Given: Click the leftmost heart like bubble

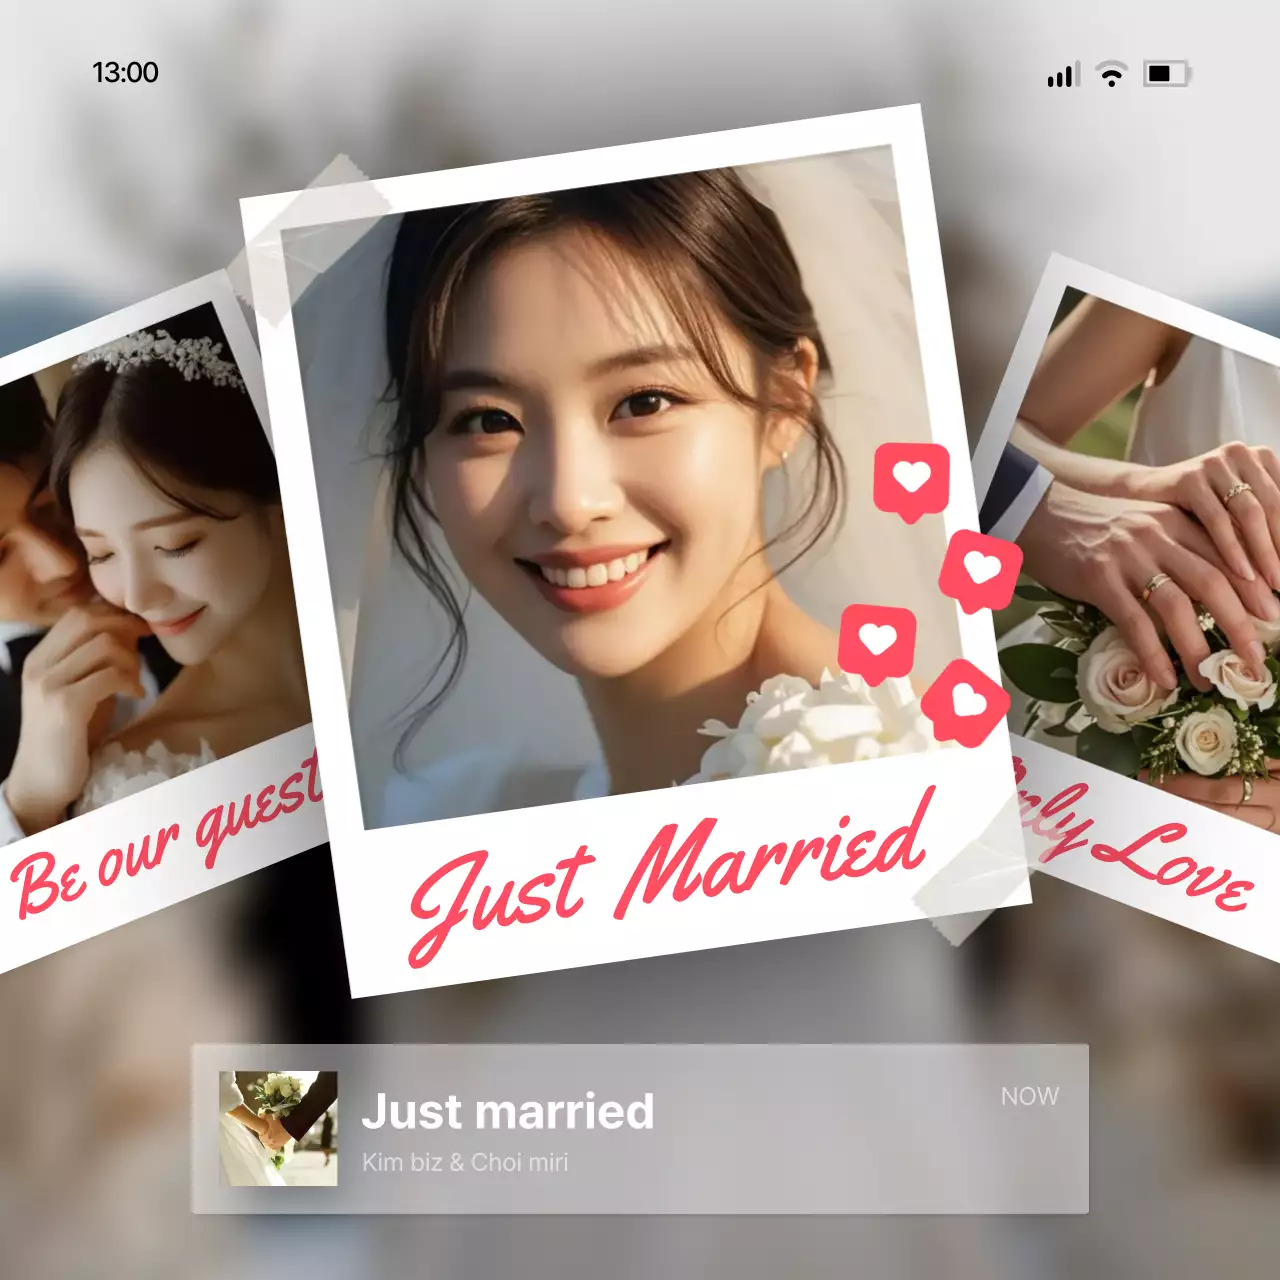Looking at the screenshot, I should tap(877, 641).
